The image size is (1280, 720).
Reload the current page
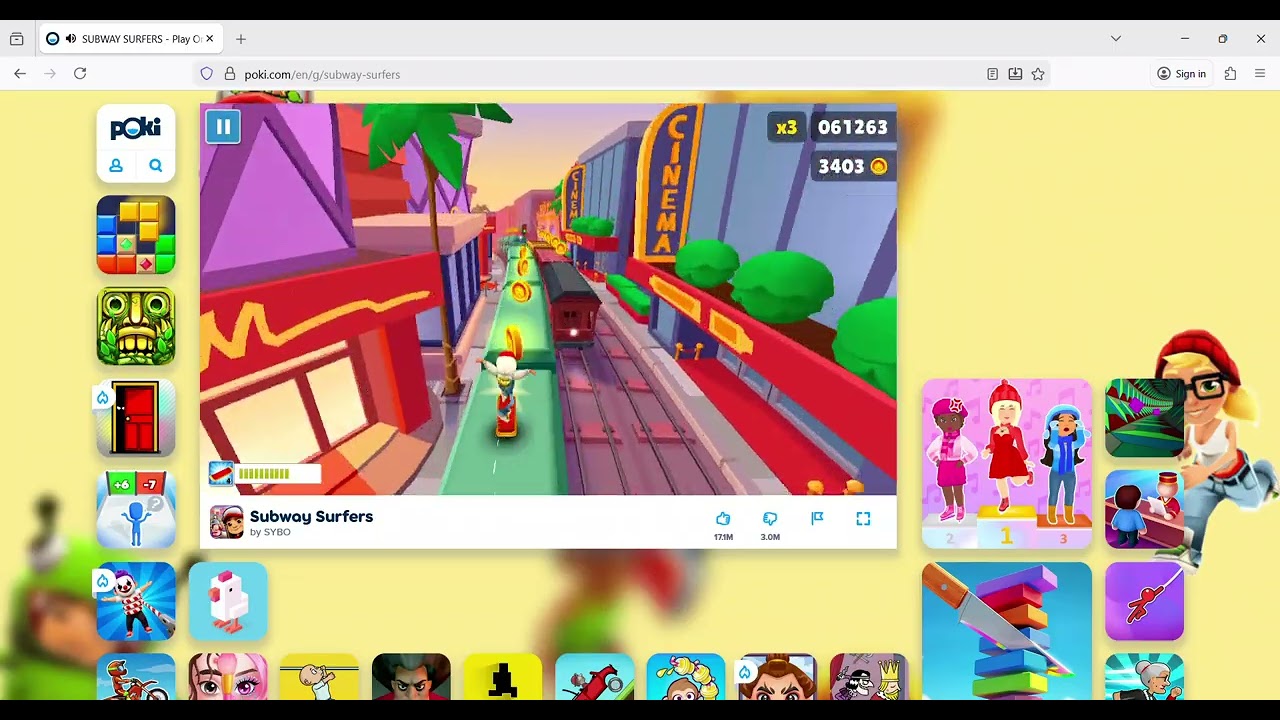[80, 74]
